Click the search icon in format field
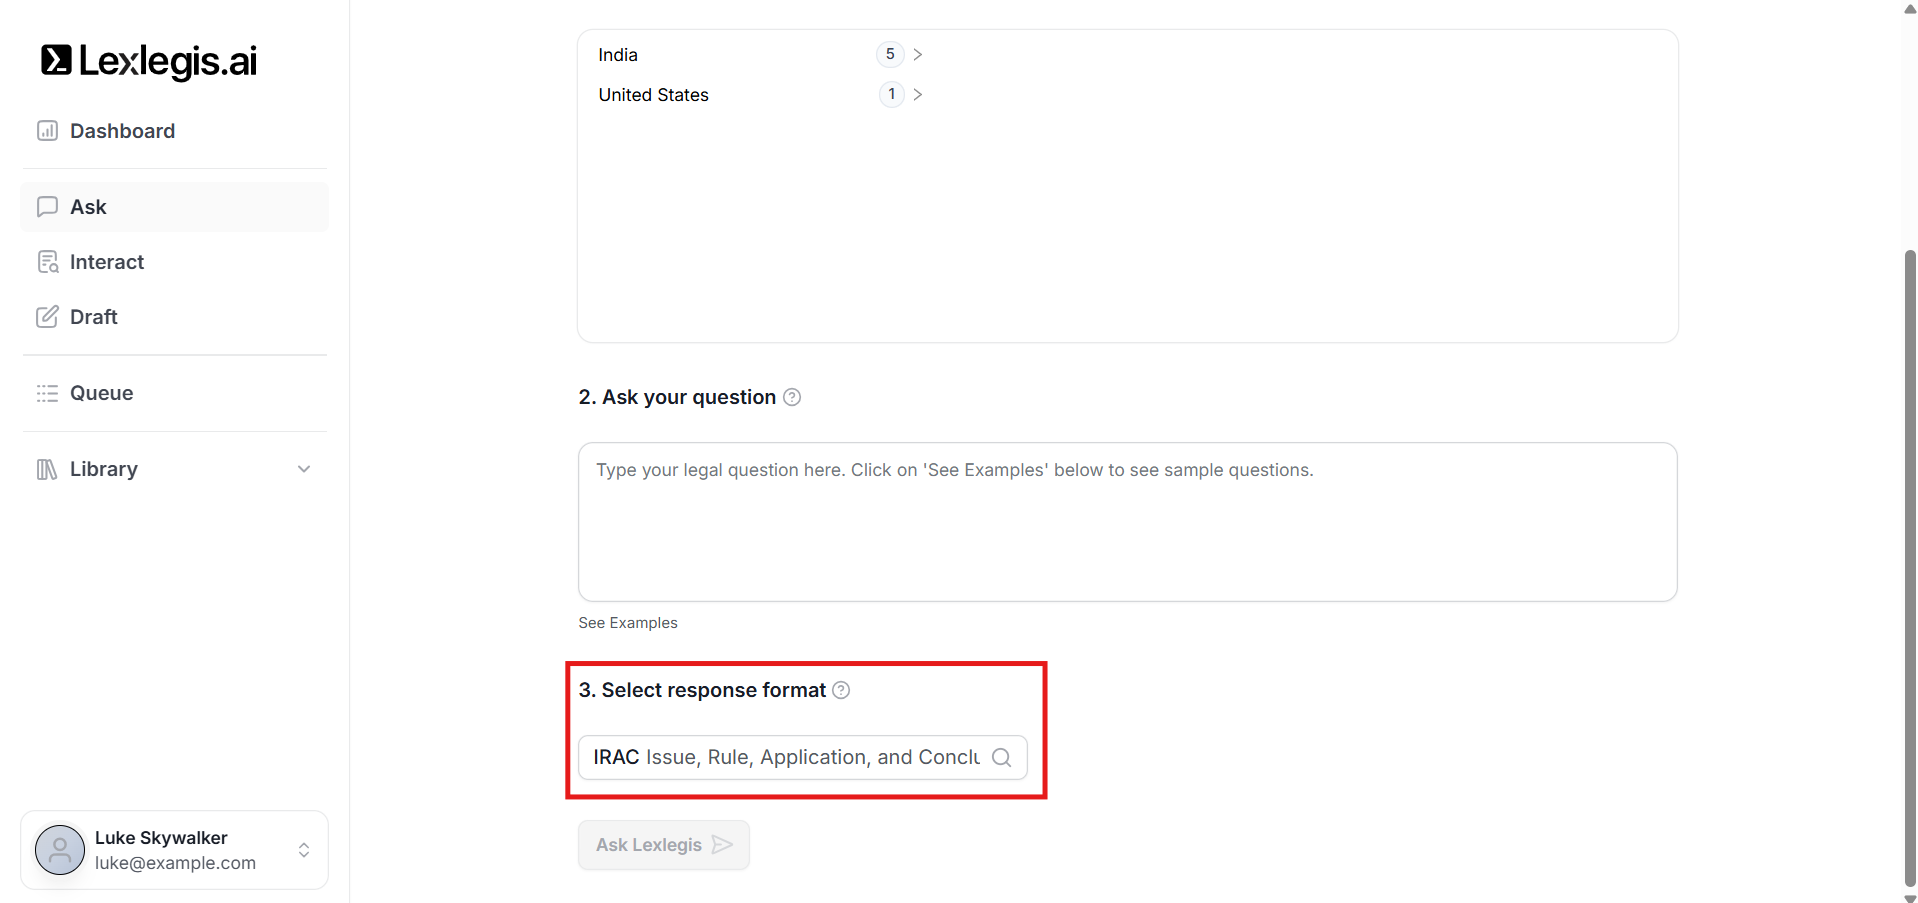The height and width of the screenshot is (903, 1918). (x=1001, y=757)
